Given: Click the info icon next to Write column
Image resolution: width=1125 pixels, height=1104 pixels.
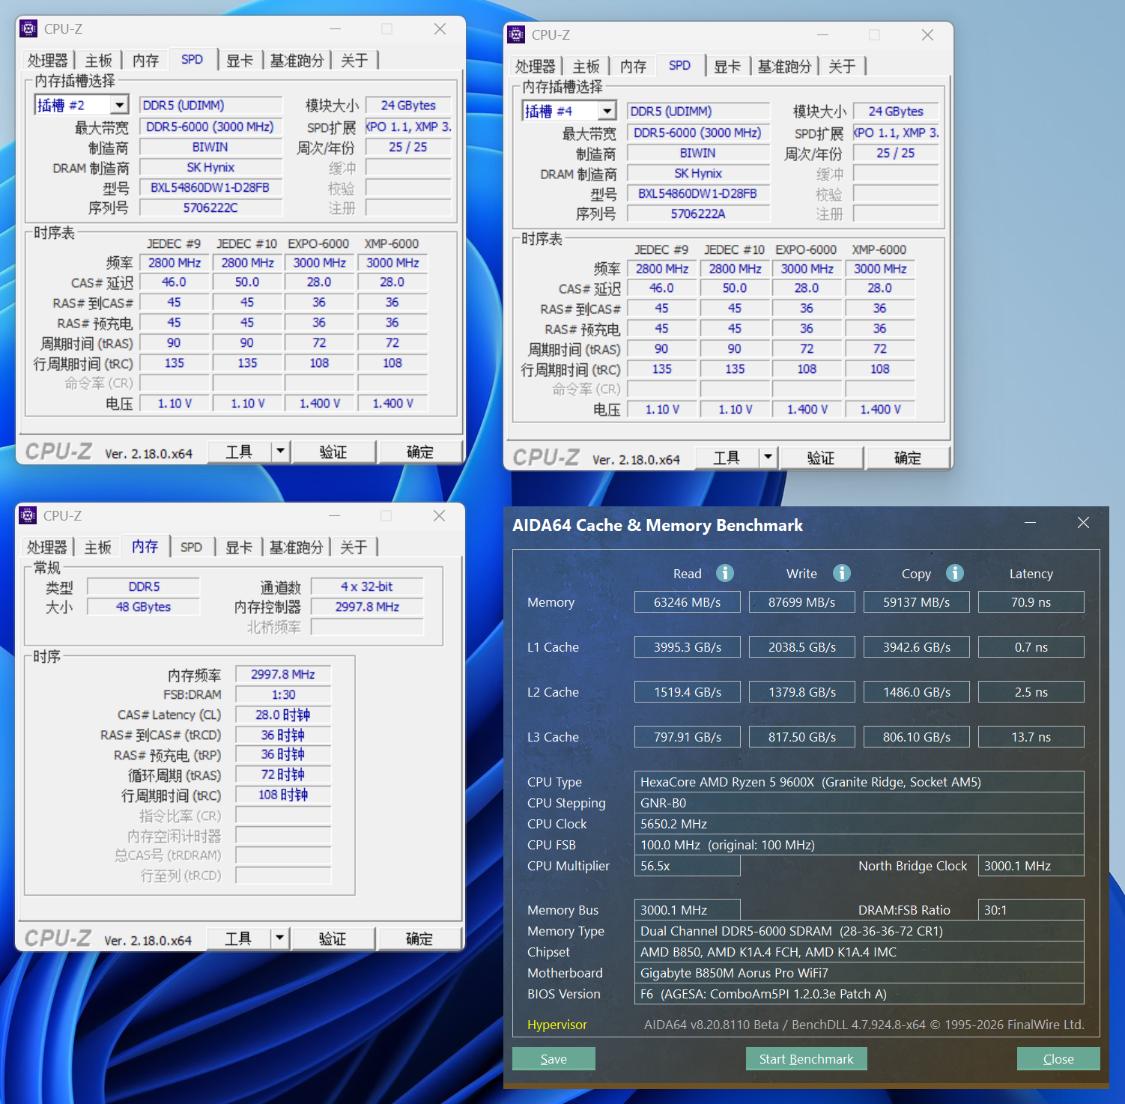Looking at the screenshot, I should [841, 573].
